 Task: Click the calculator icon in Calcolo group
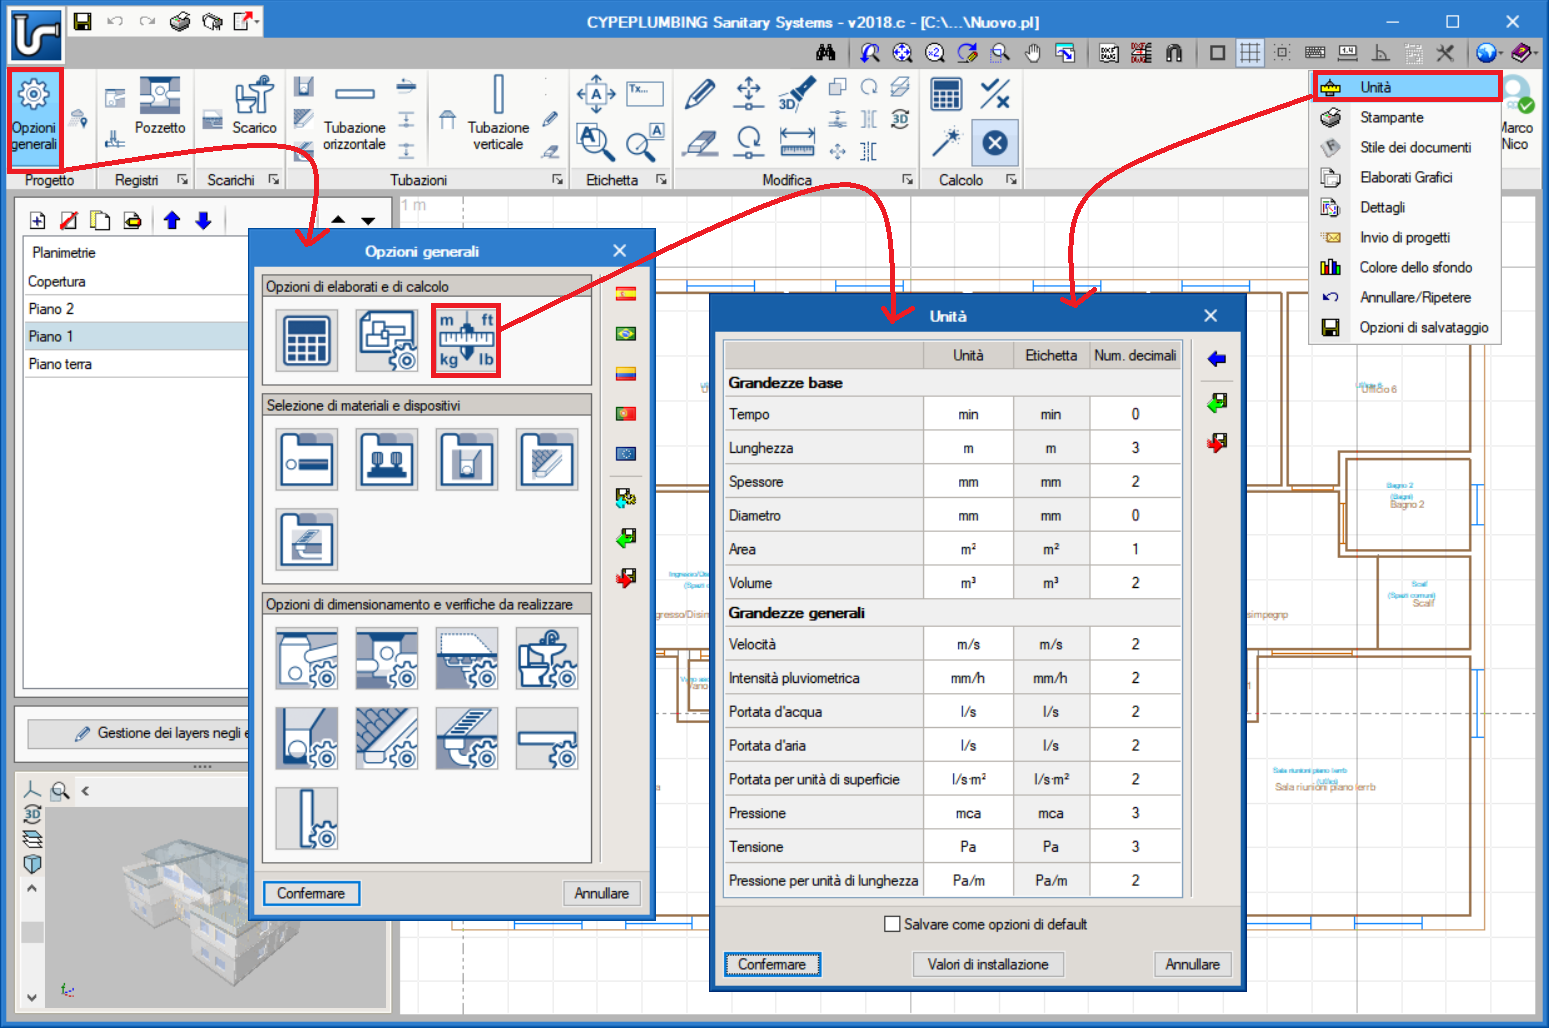point(946,94)
